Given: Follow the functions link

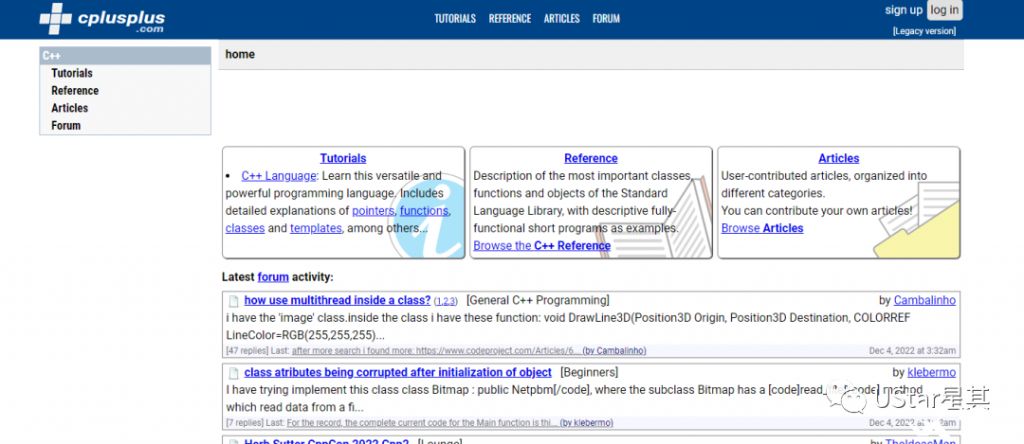Looking at the screenshot, I should click(424, 211).
